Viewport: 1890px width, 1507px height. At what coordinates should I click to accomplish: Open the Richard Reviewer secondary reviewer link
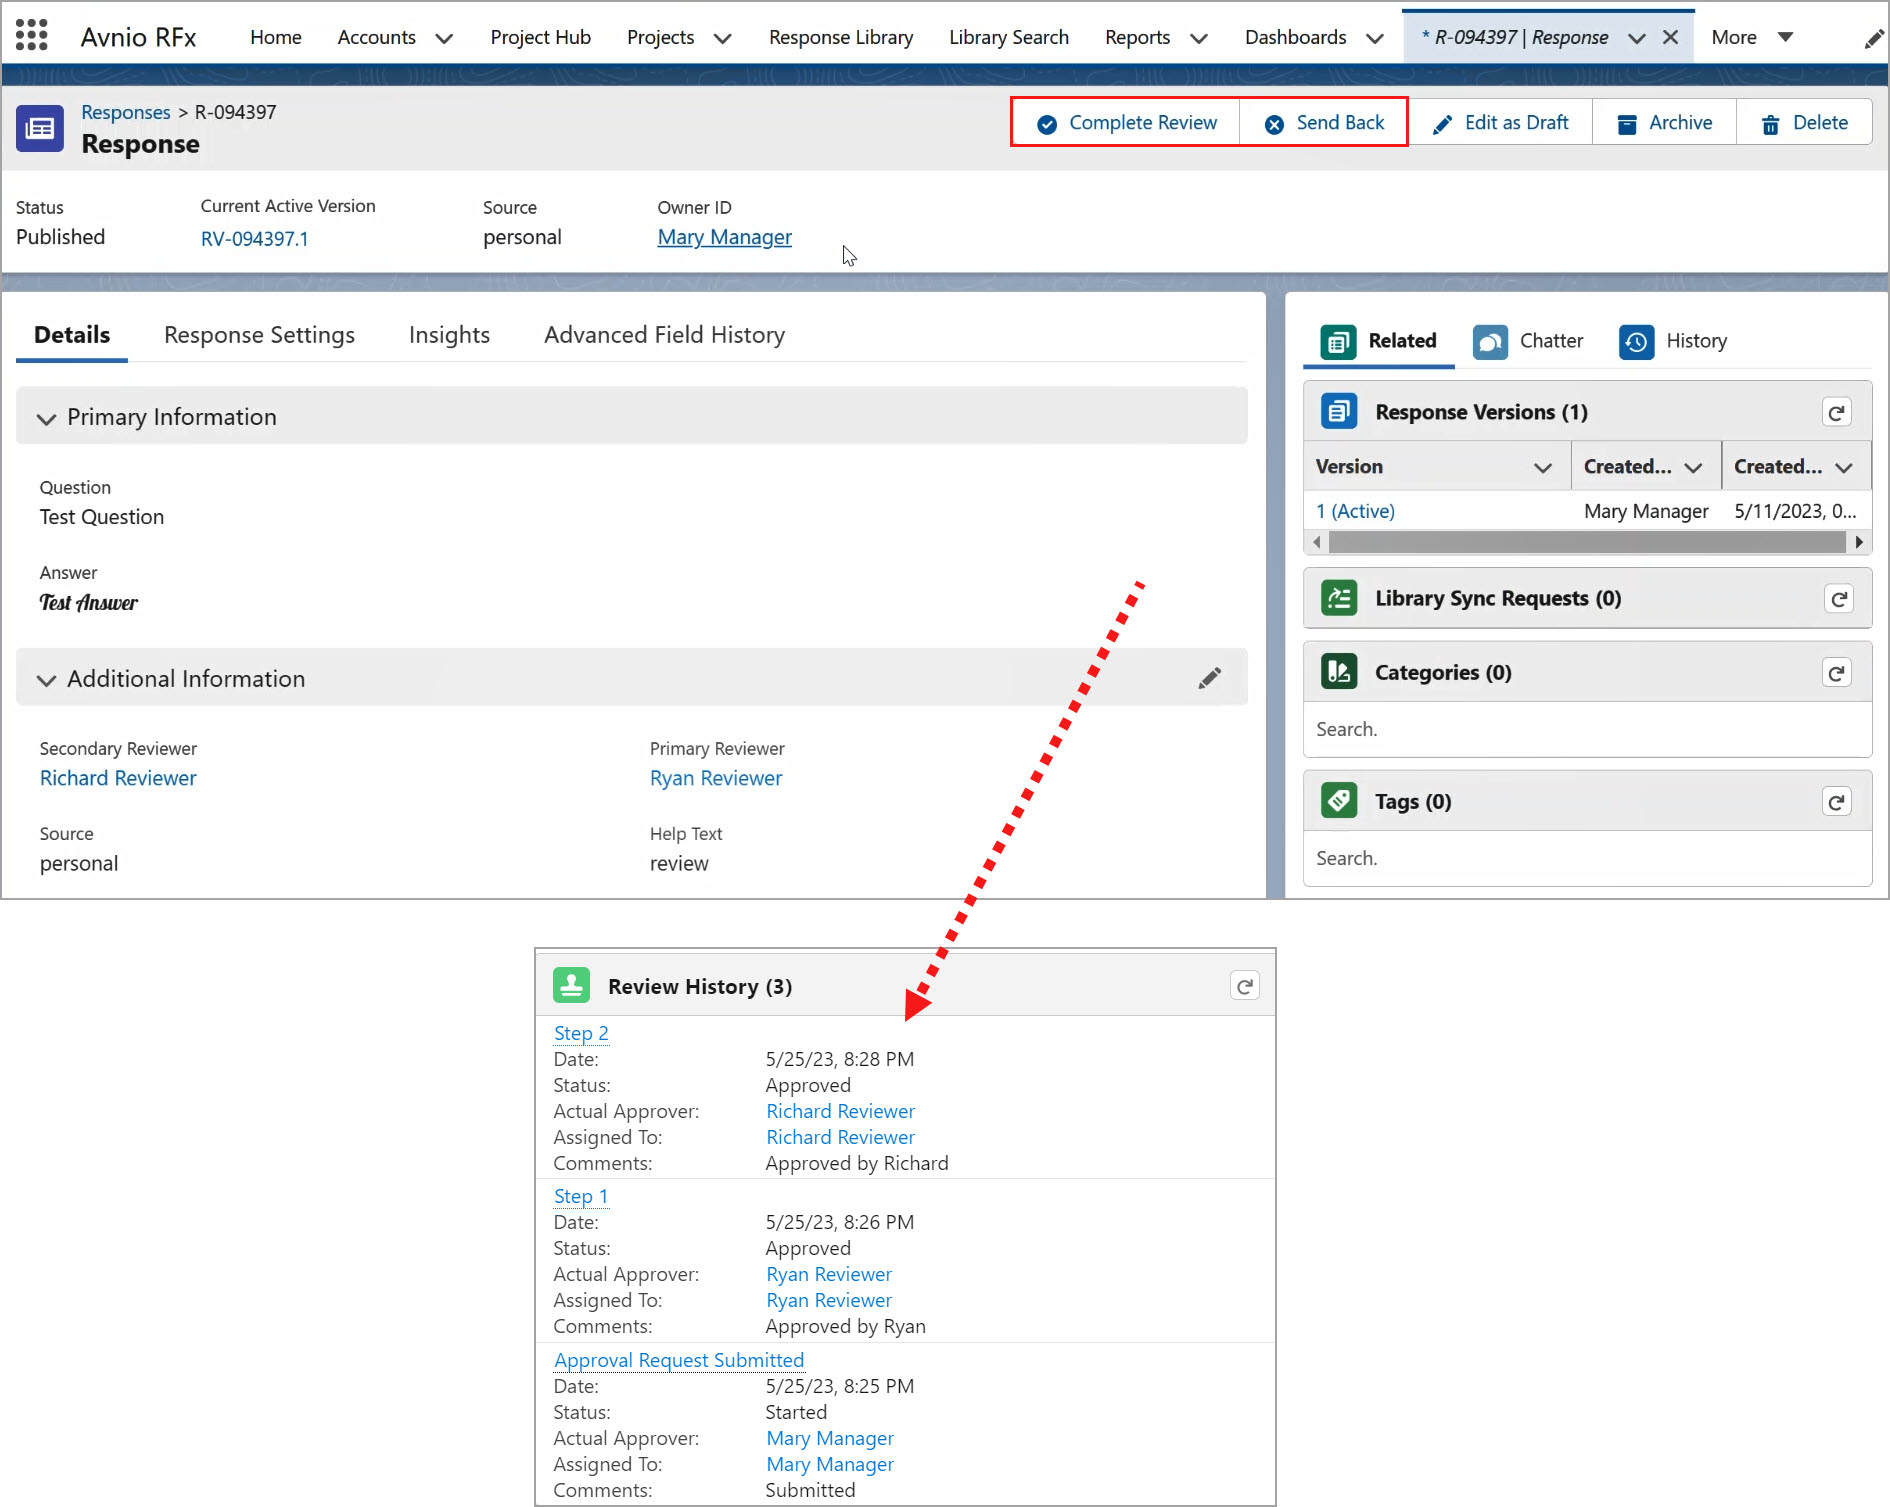pos(118,778)
